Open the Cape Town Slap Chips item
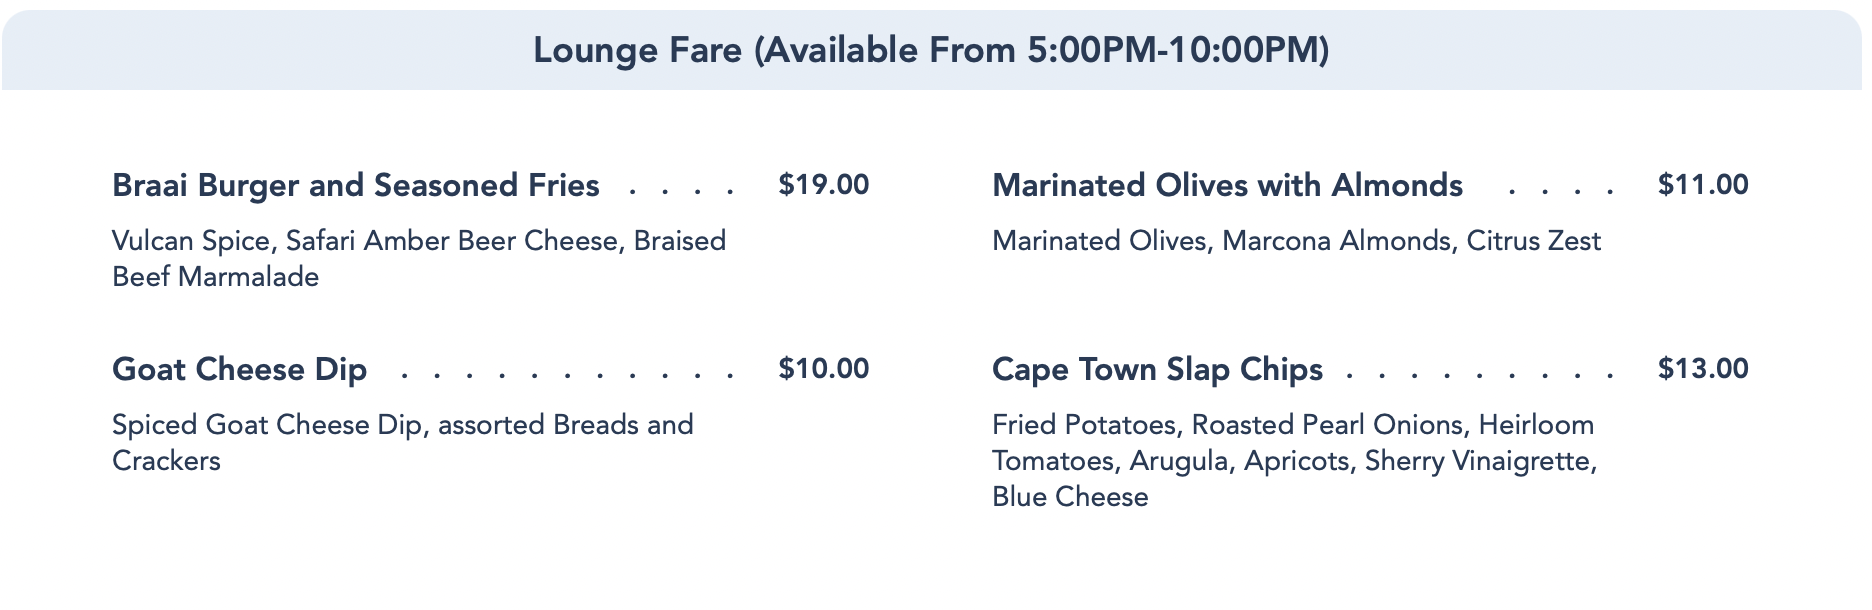Screen dimensions: 1872x610 pos(1157,369)
